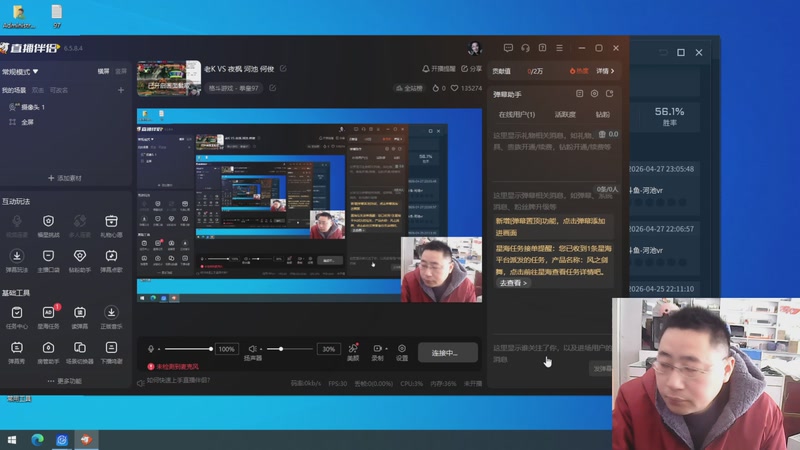Open the shield challenge tool in 互动玩法
The image size is (800, 450).
coord(48,226)
